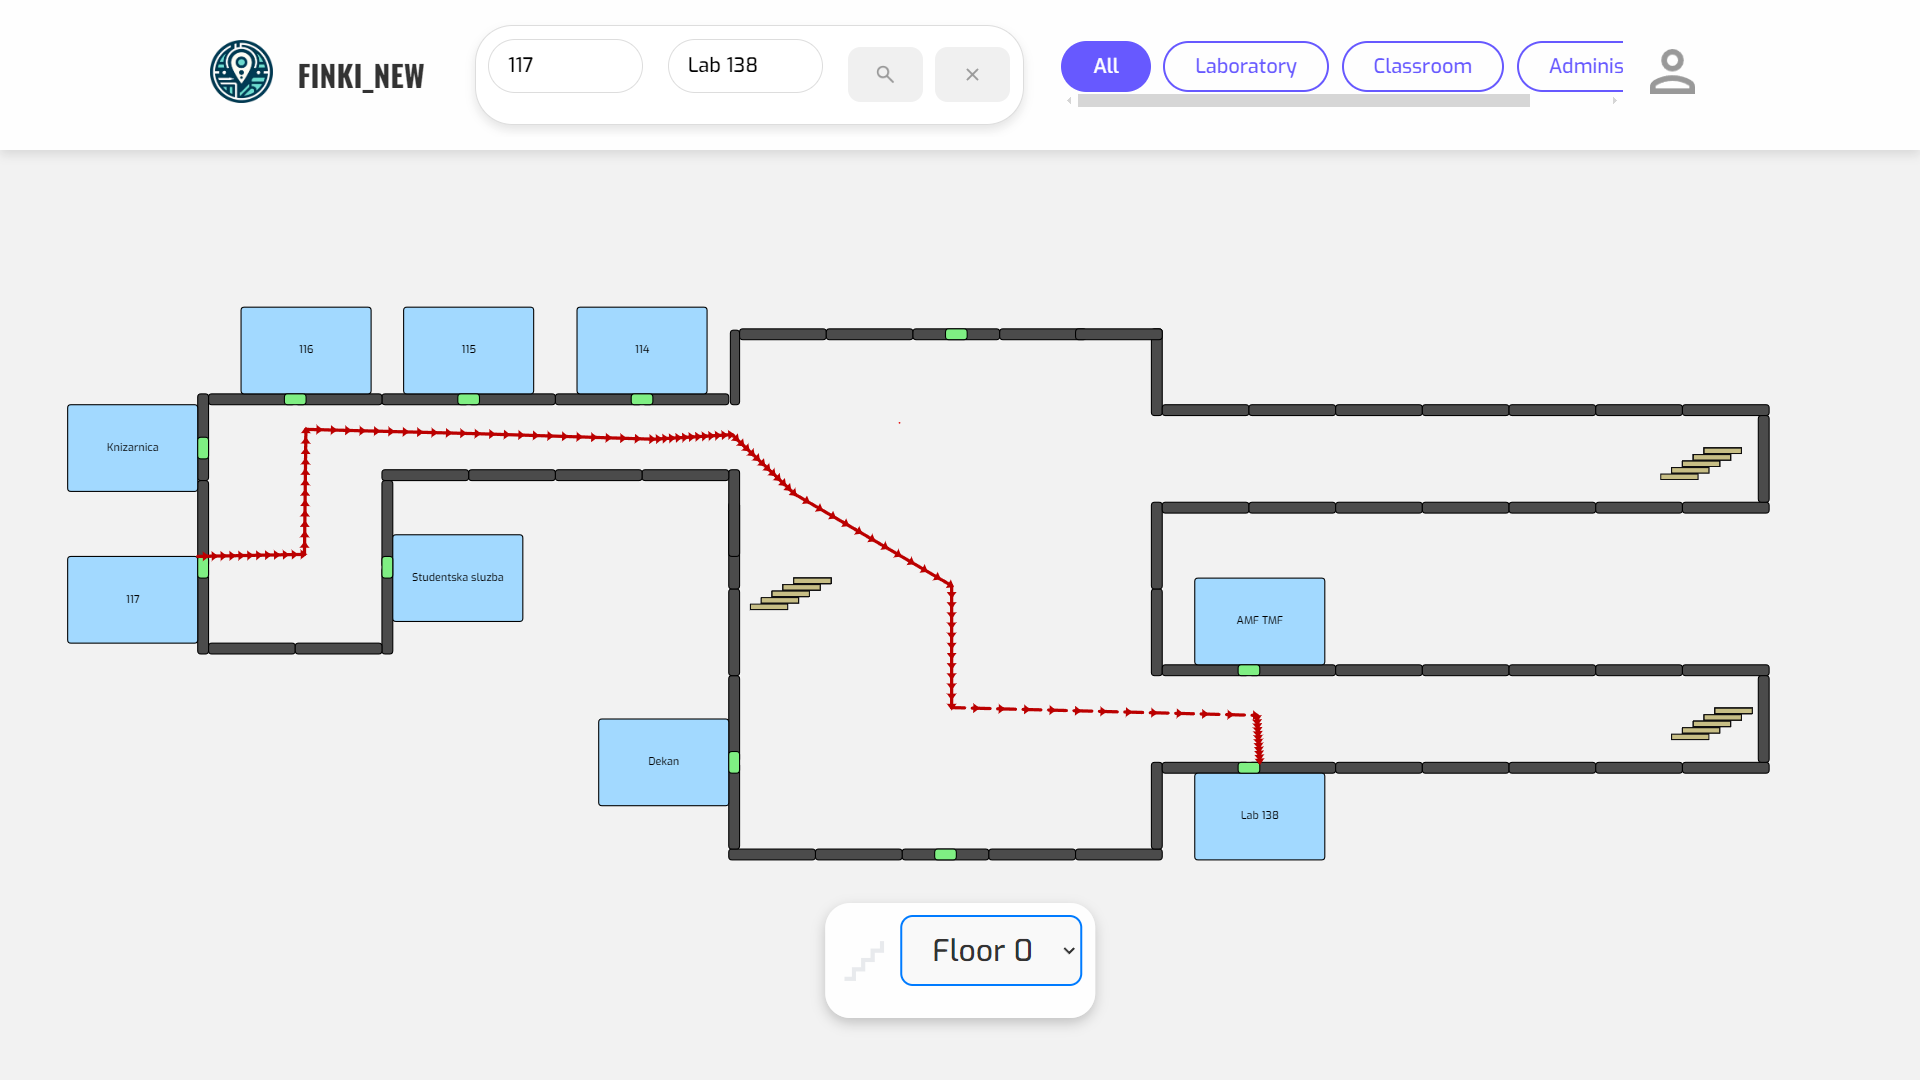Click the starting room field containing 117

(x=565, y=66)
